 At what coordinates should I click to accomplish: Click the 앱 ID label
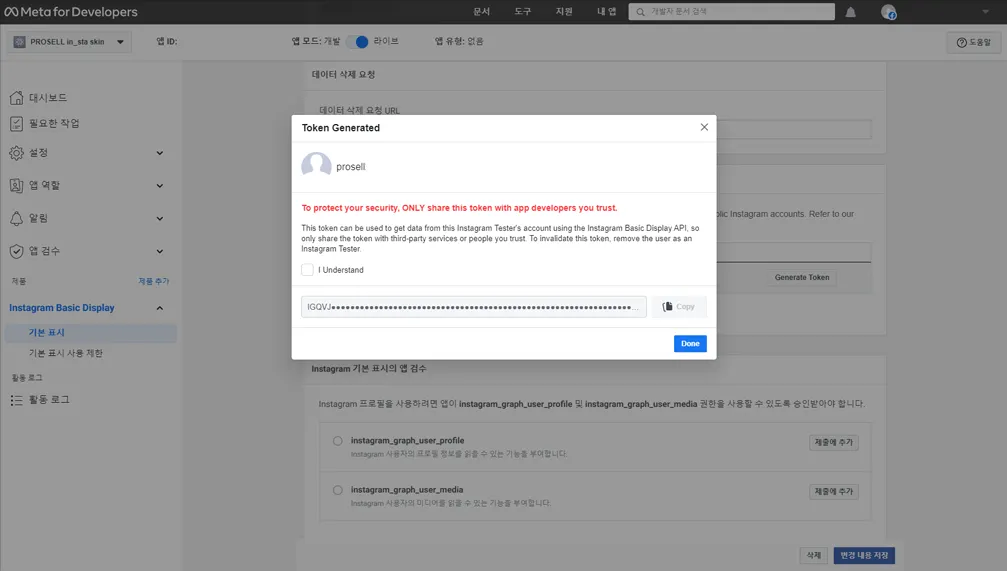pyautogui.click(x=167, y=42)
